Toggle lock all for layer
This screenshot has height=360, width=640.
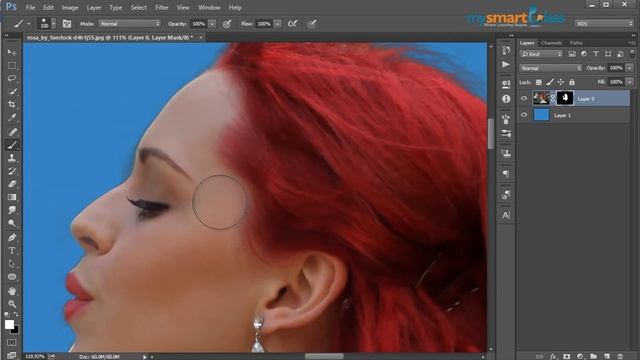click(x=572, y=82)
